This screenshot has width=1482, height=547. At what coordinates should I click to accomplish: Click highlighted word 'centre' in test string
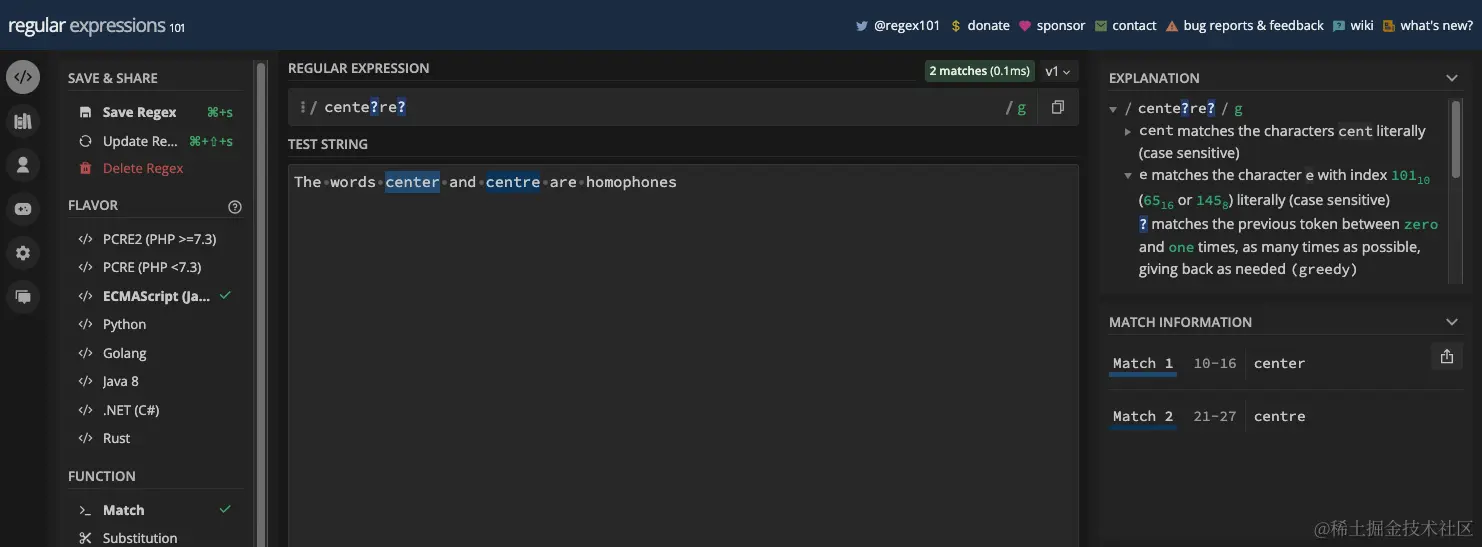(513, 182)
